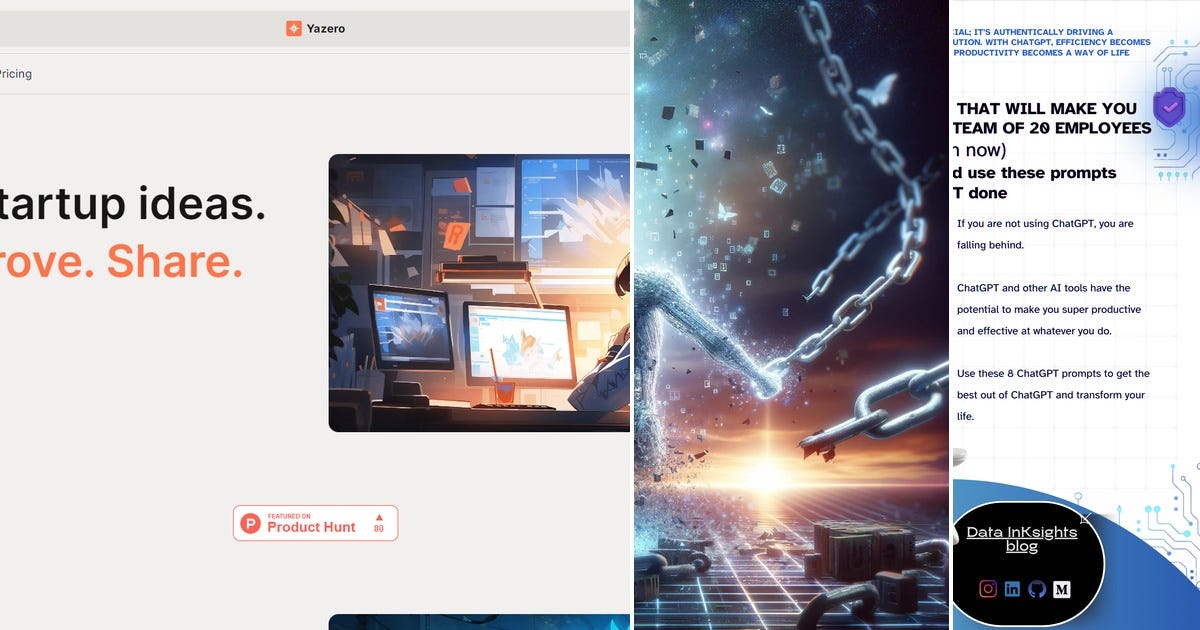Open the Data InKsights blog link
Screen dimensions: 1200x630
[x=1022, y=539]
